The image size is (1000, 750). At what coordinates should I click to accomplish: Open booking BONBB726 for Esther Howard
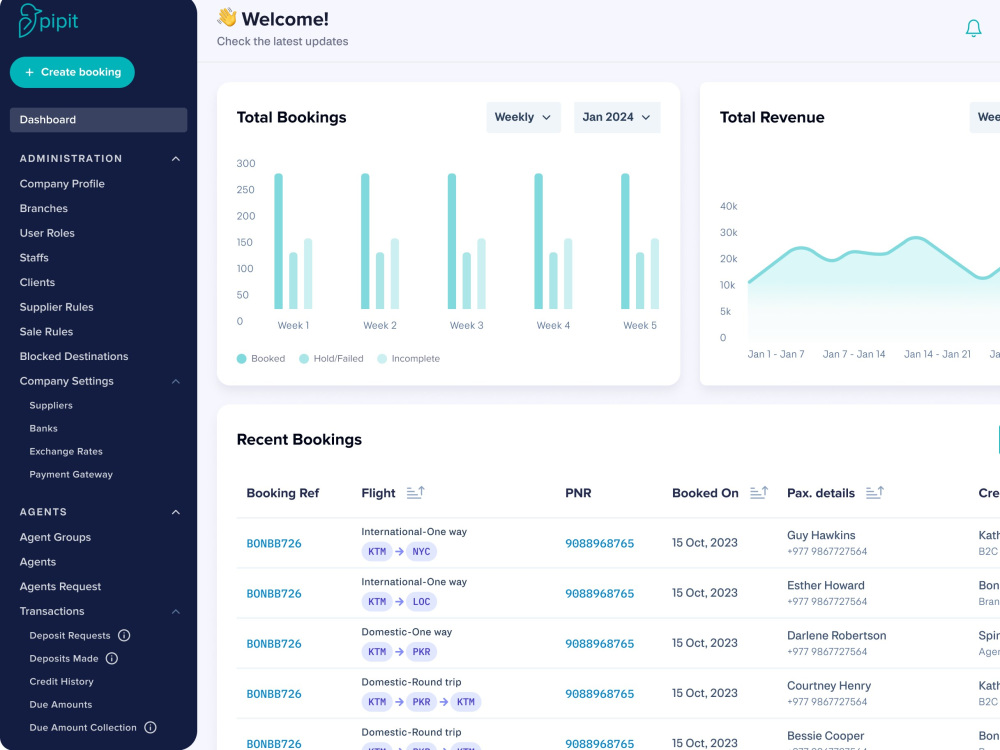[x=274, y=594]
